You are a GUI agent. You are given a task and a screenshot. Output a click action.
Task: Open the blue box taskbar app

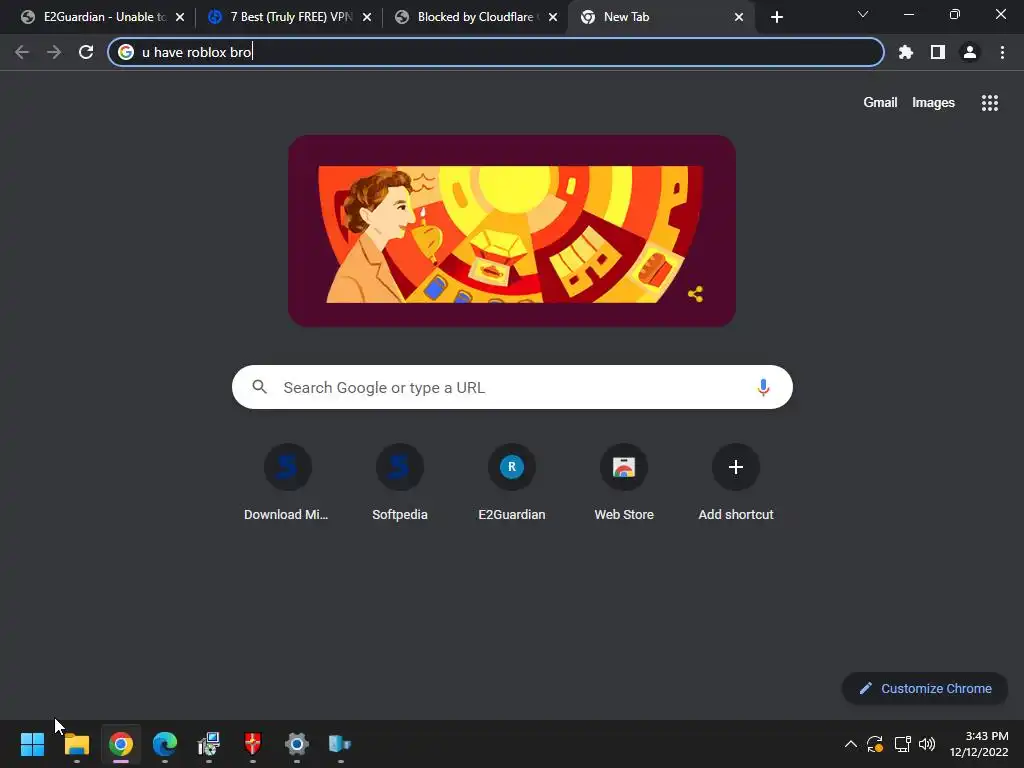click(x=340, y=744)
